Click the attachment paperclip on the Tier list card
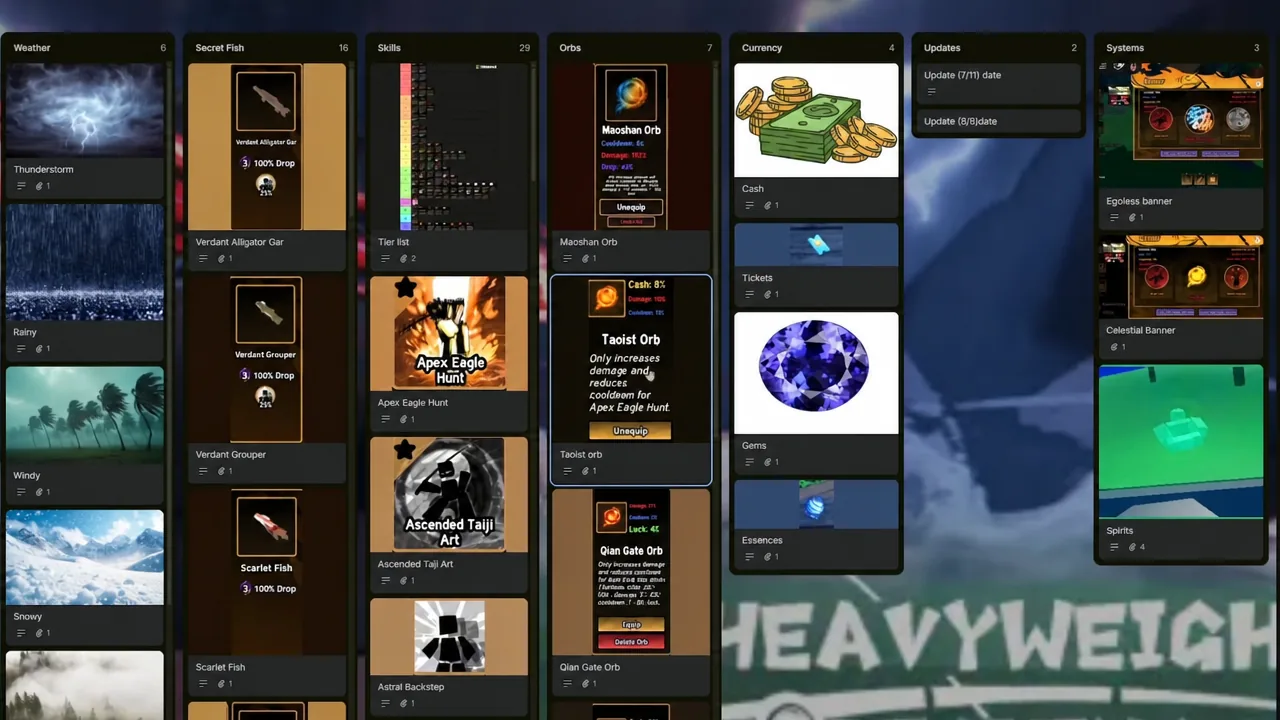1280x720 pixels. coord(404,259)
